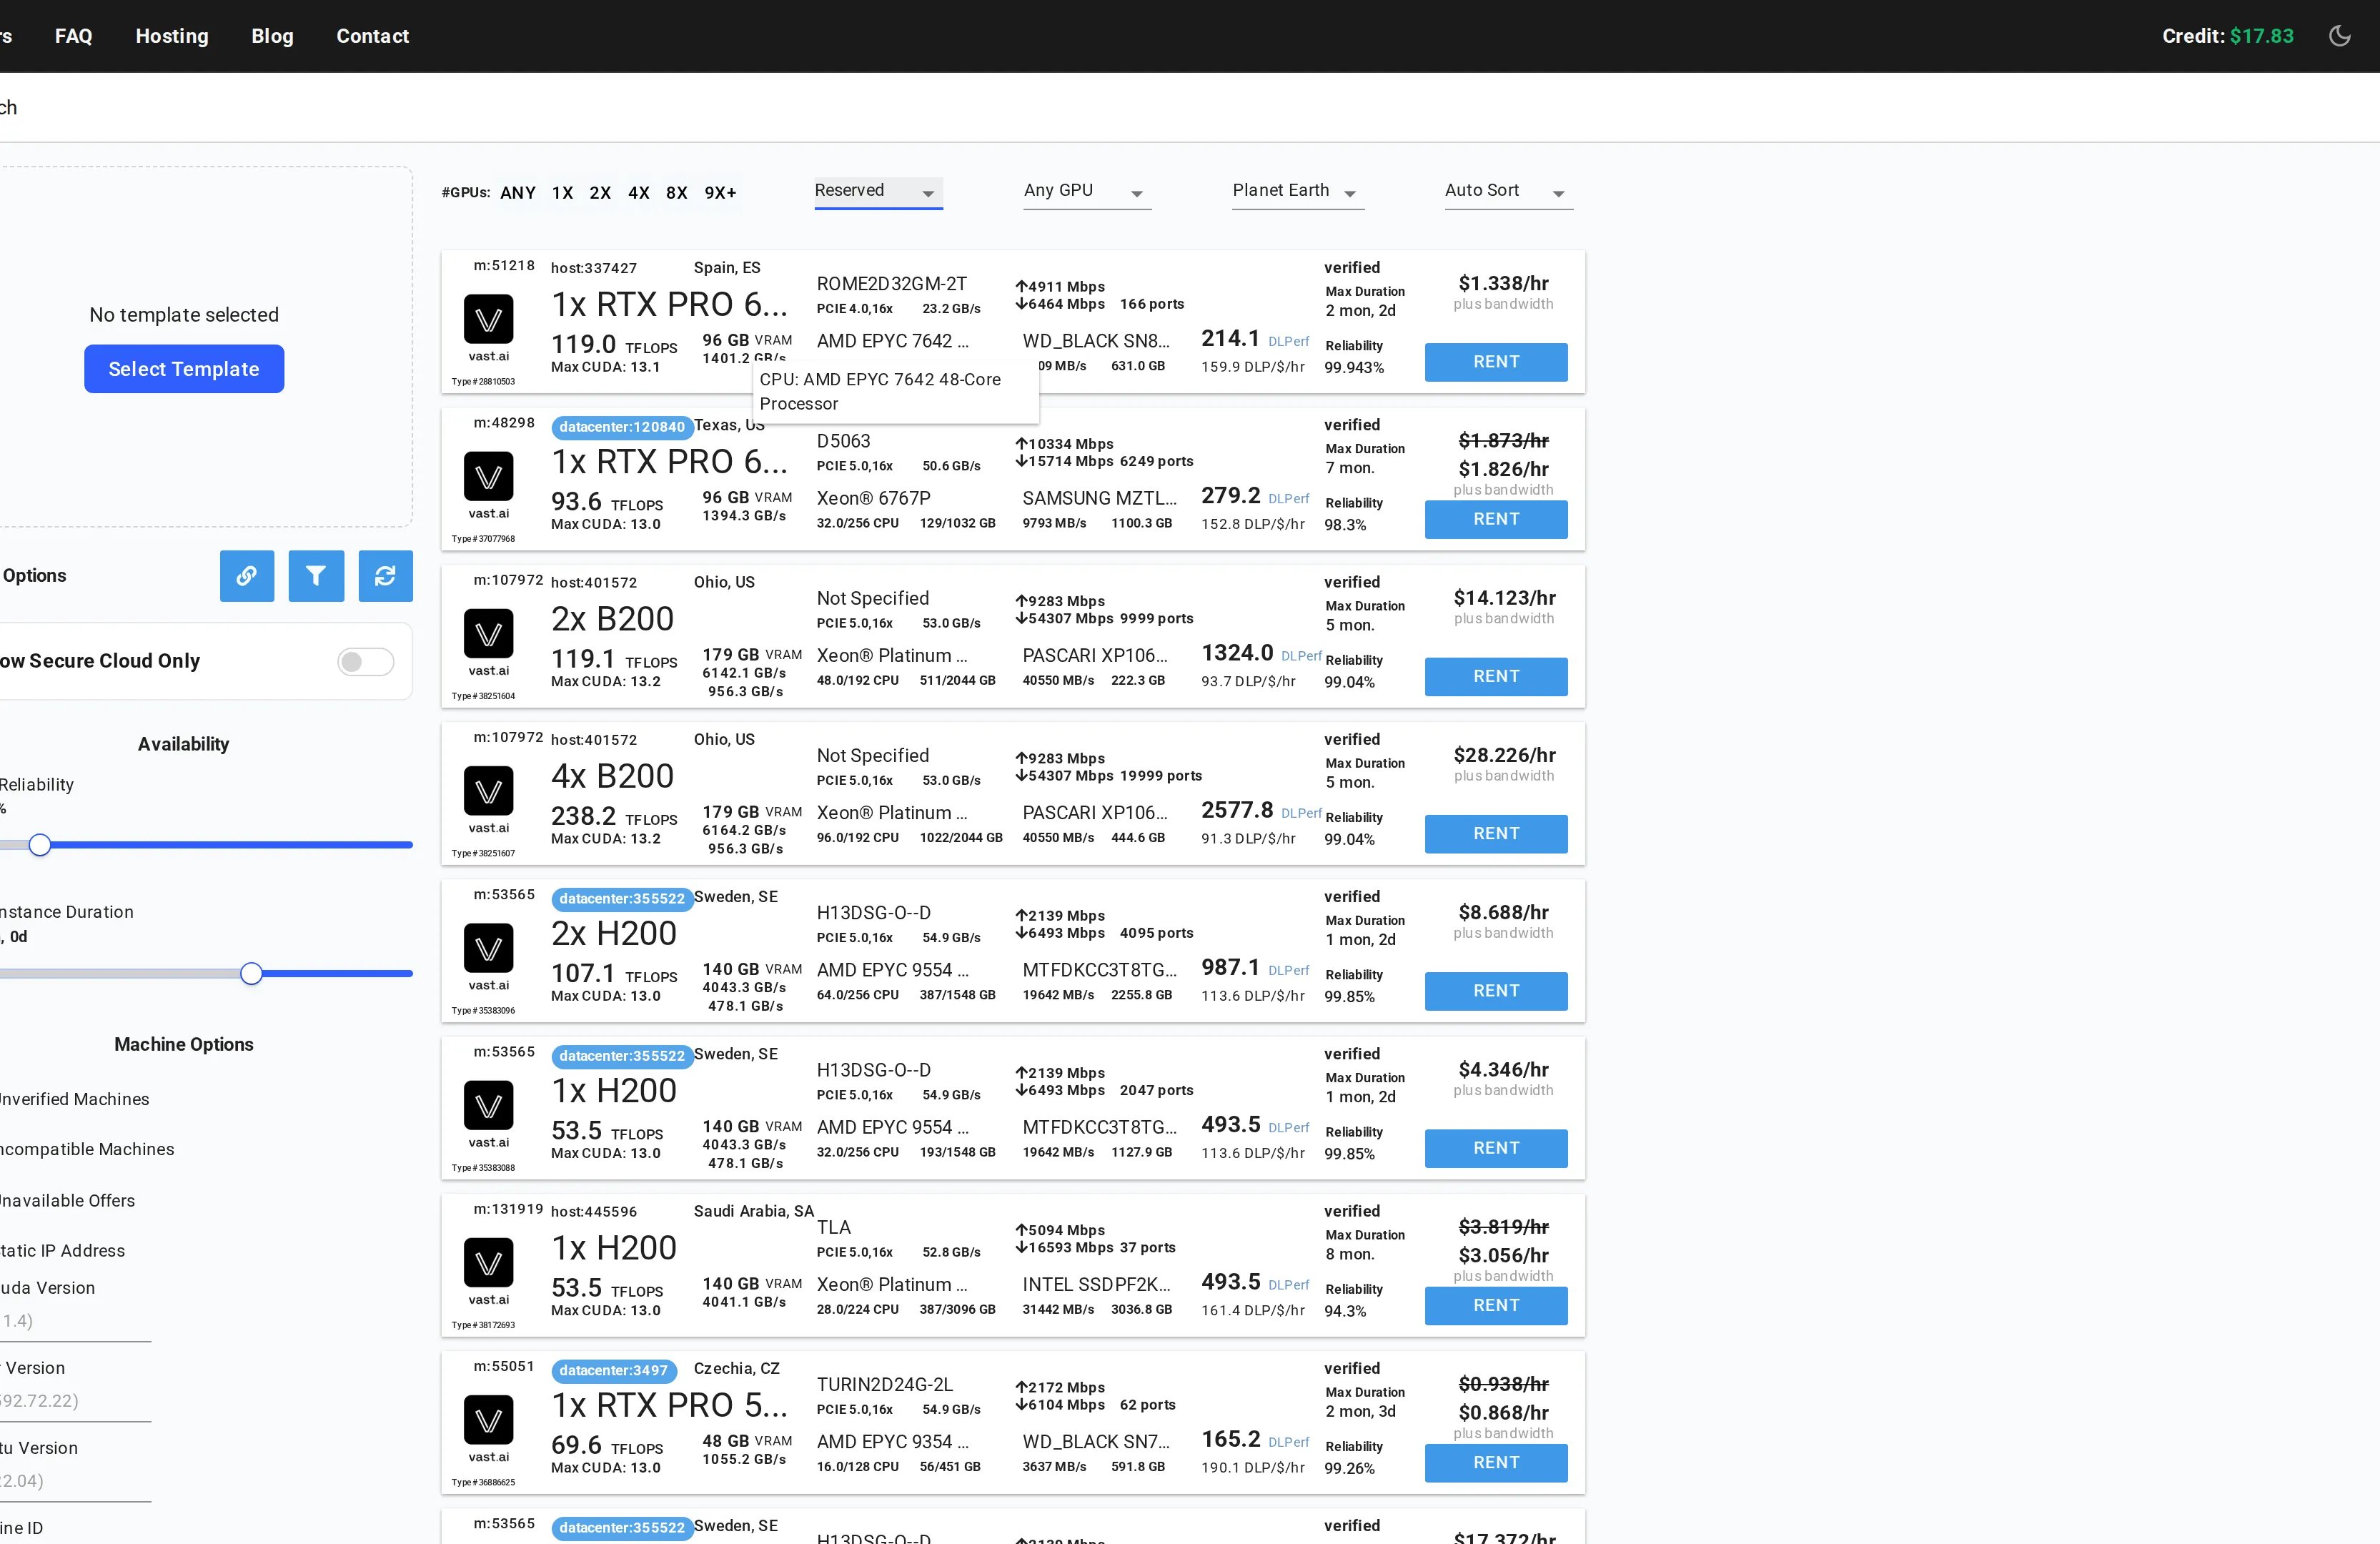Select 8X GPU count filter
The width and height of the screenshot is (2380, 1544).
coord(677,193)
